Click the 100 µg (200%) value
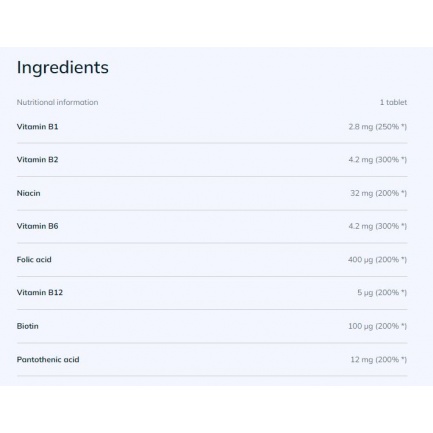This screenshot has height=433, width=433. pos(377,326)
